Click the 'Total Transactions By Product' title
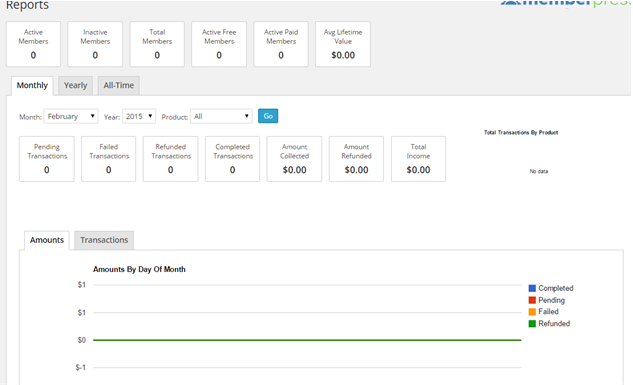The image size is (633, 385). [521, 132]
